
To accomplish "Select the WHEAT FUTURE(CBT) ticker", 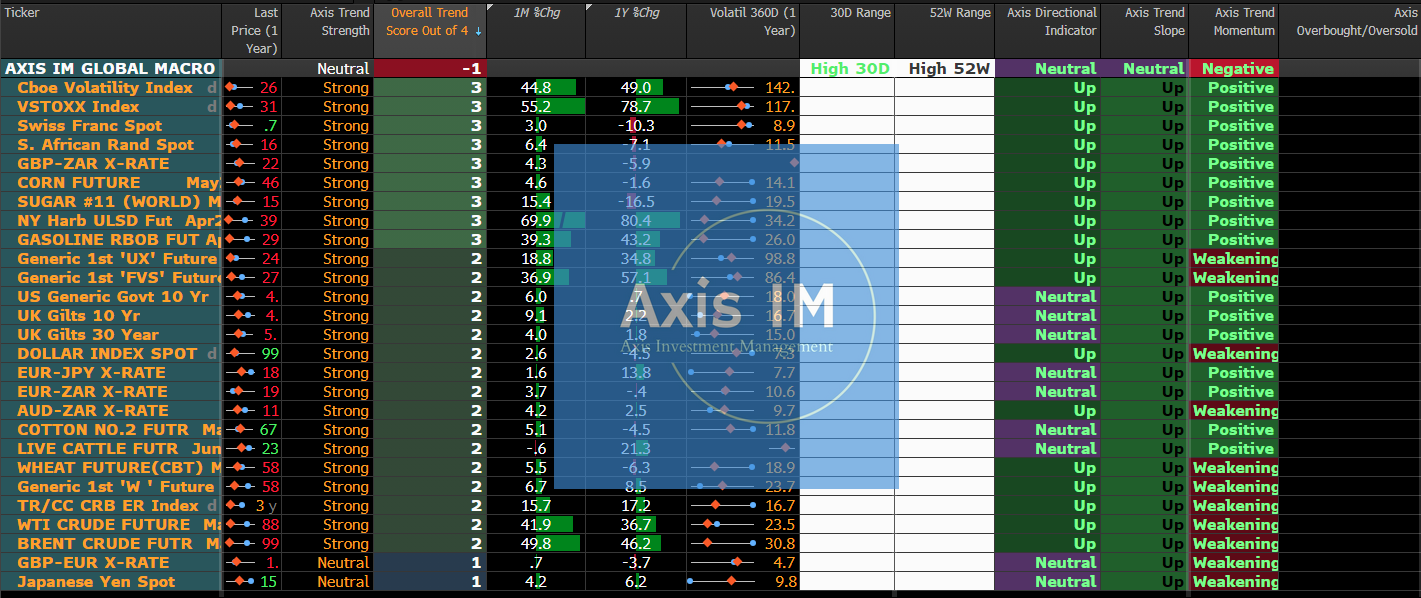I will (111, 468).
